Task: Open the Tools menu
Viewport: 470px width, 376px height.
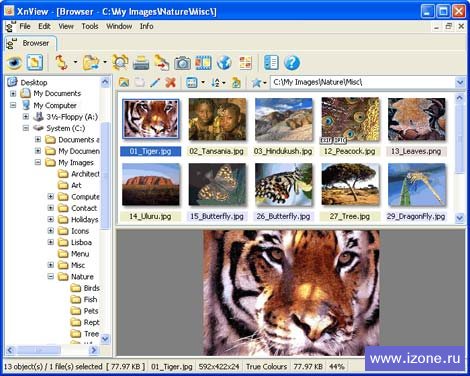Action: [x=90, y=26]
